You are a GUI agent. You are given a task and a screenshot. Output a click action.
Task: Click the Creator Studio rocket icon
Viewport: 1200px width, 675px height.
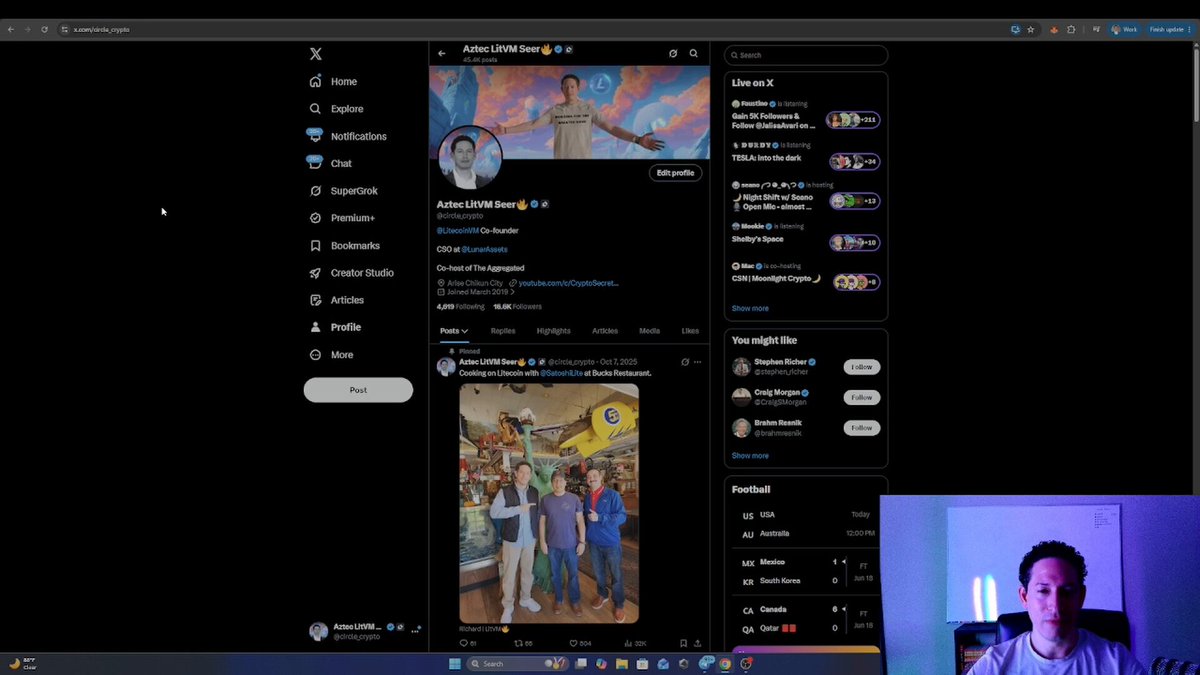(x=316, y=273)
